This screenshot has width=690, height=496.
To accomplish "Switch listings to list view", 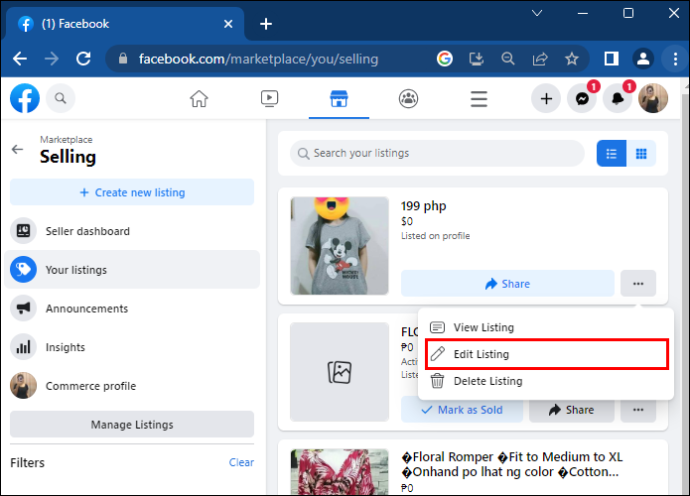I will (611, 154).
